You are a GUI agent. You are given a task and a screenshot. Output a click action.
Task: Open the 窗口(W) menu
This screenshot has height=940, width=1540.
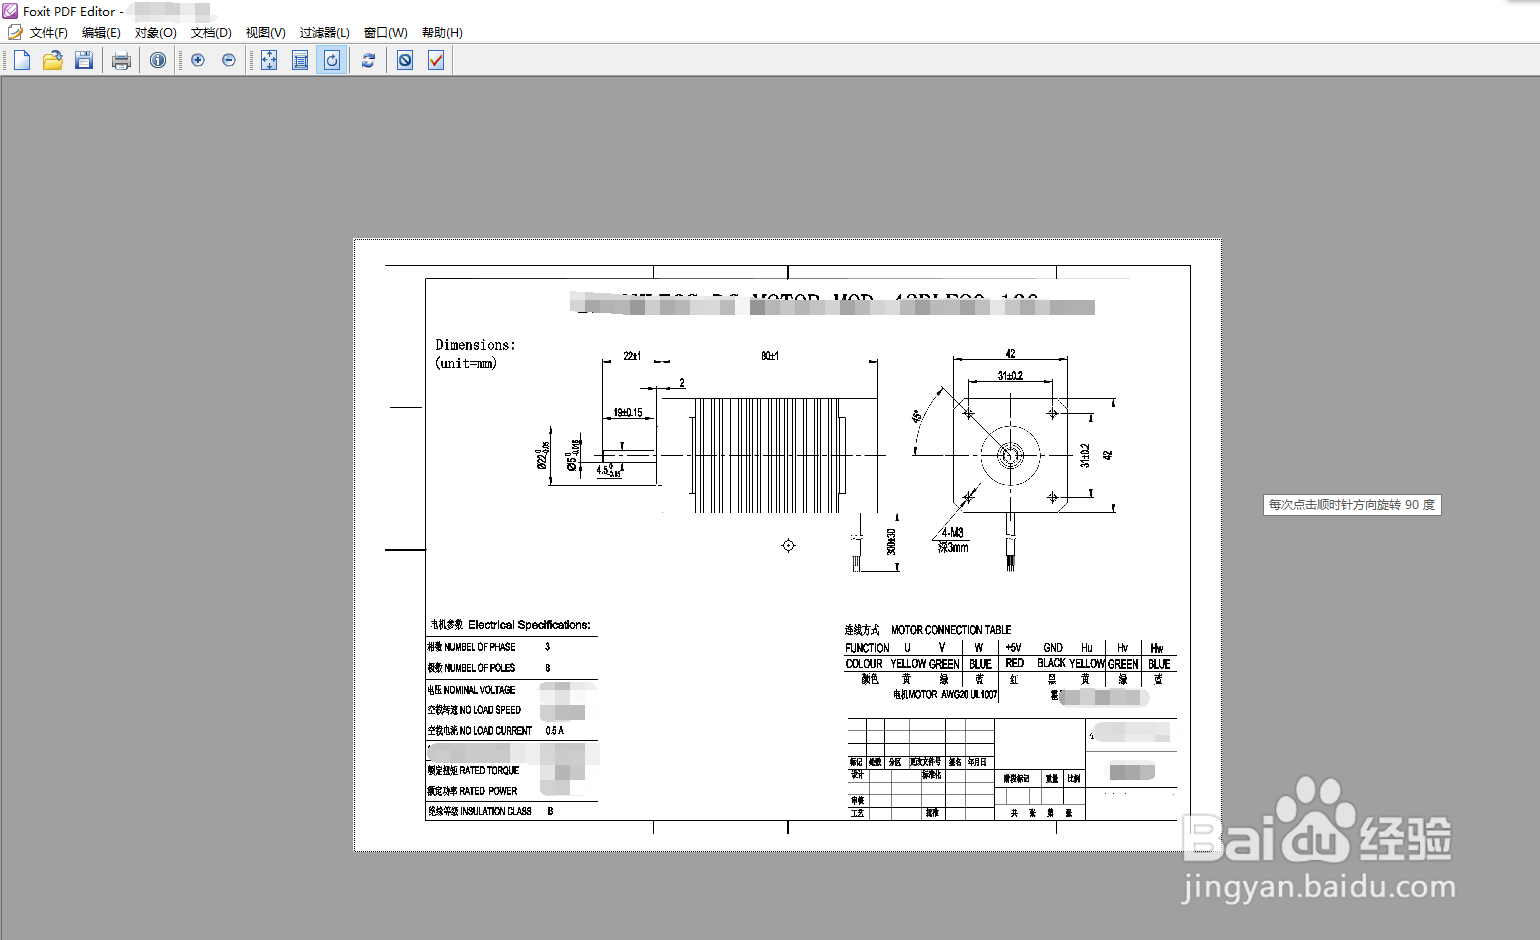pos(386,33)
